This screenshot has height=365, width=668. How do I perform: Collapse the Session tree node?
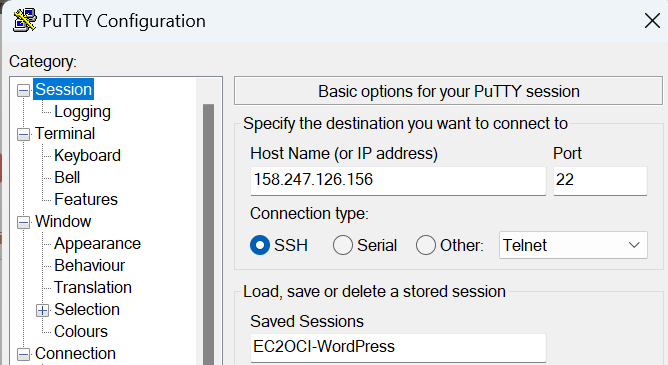coord(23,90)
